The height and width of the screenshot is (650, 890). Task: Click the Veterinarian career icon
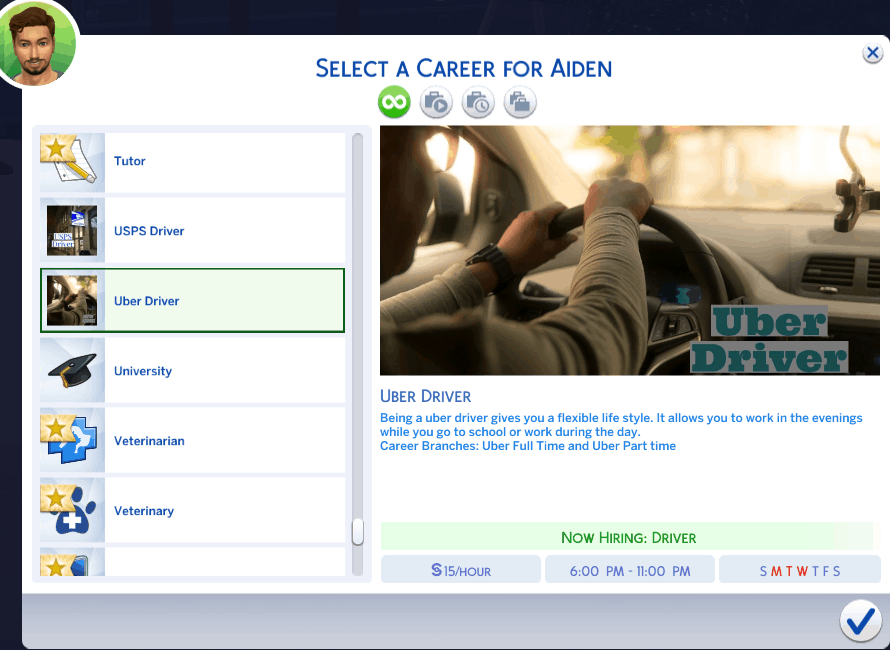(x=72, y=441)
